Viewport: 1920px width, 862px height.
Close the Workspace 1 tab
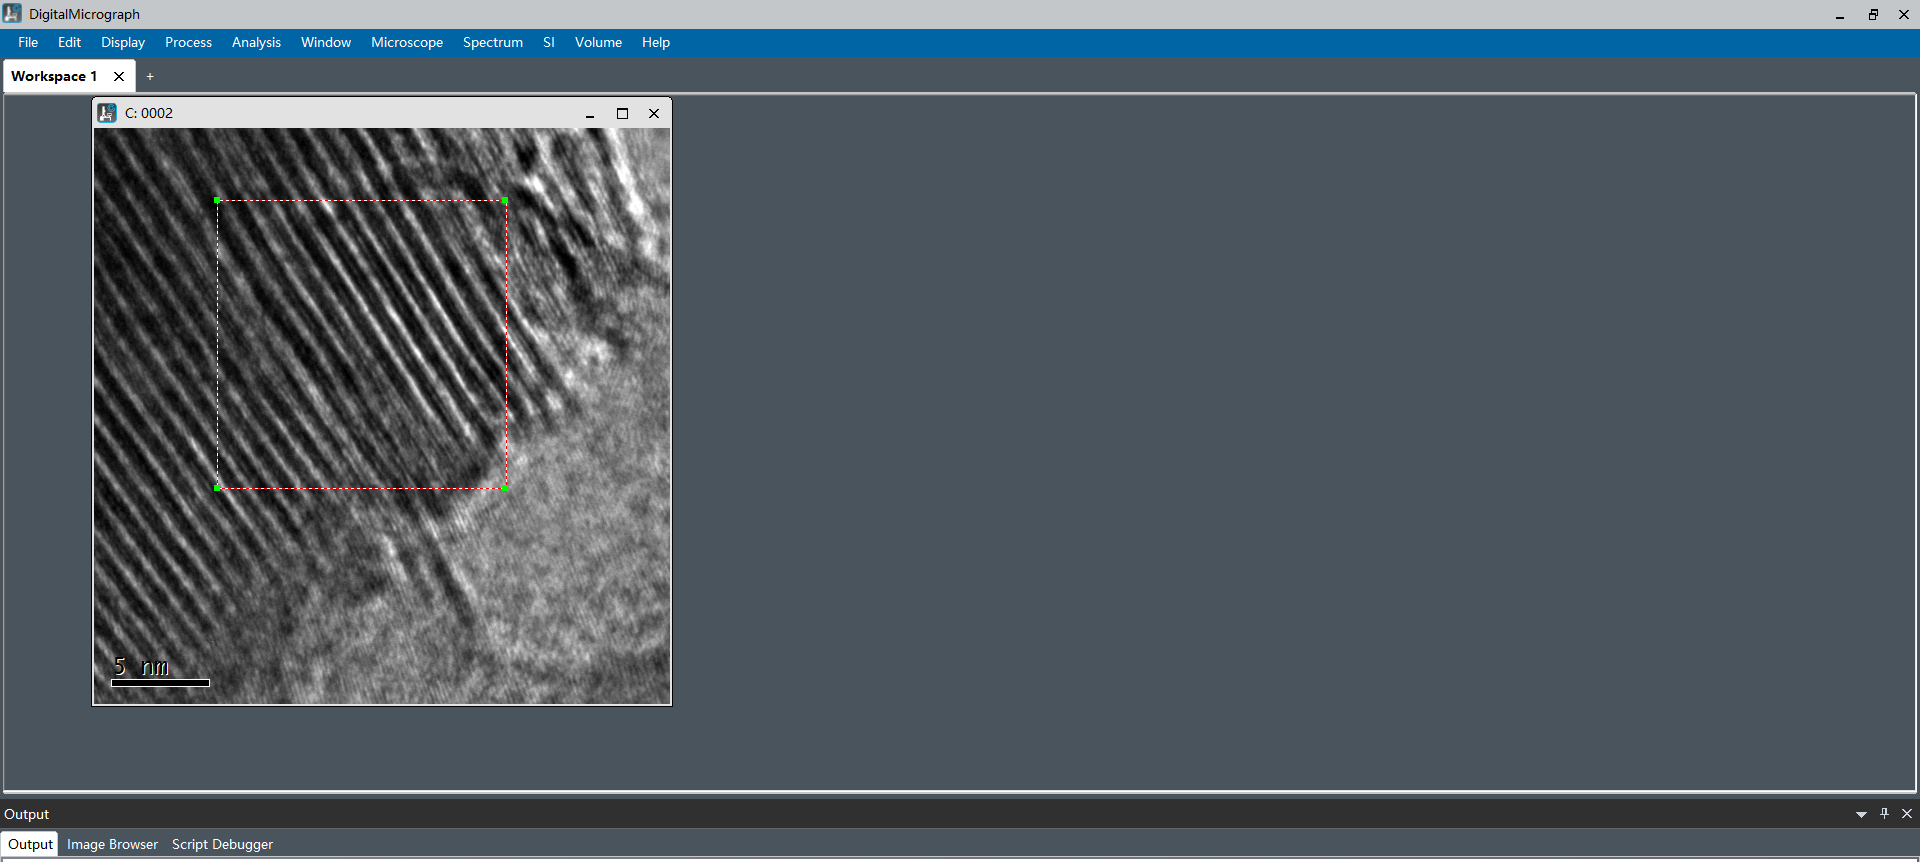click(x=119, y=76)
